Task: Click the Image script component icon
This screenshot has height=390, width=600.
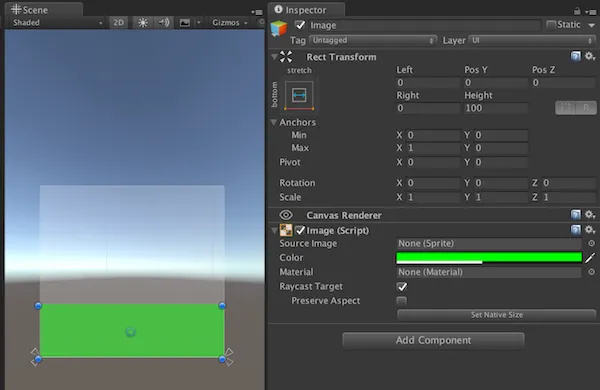Action: 286,230
